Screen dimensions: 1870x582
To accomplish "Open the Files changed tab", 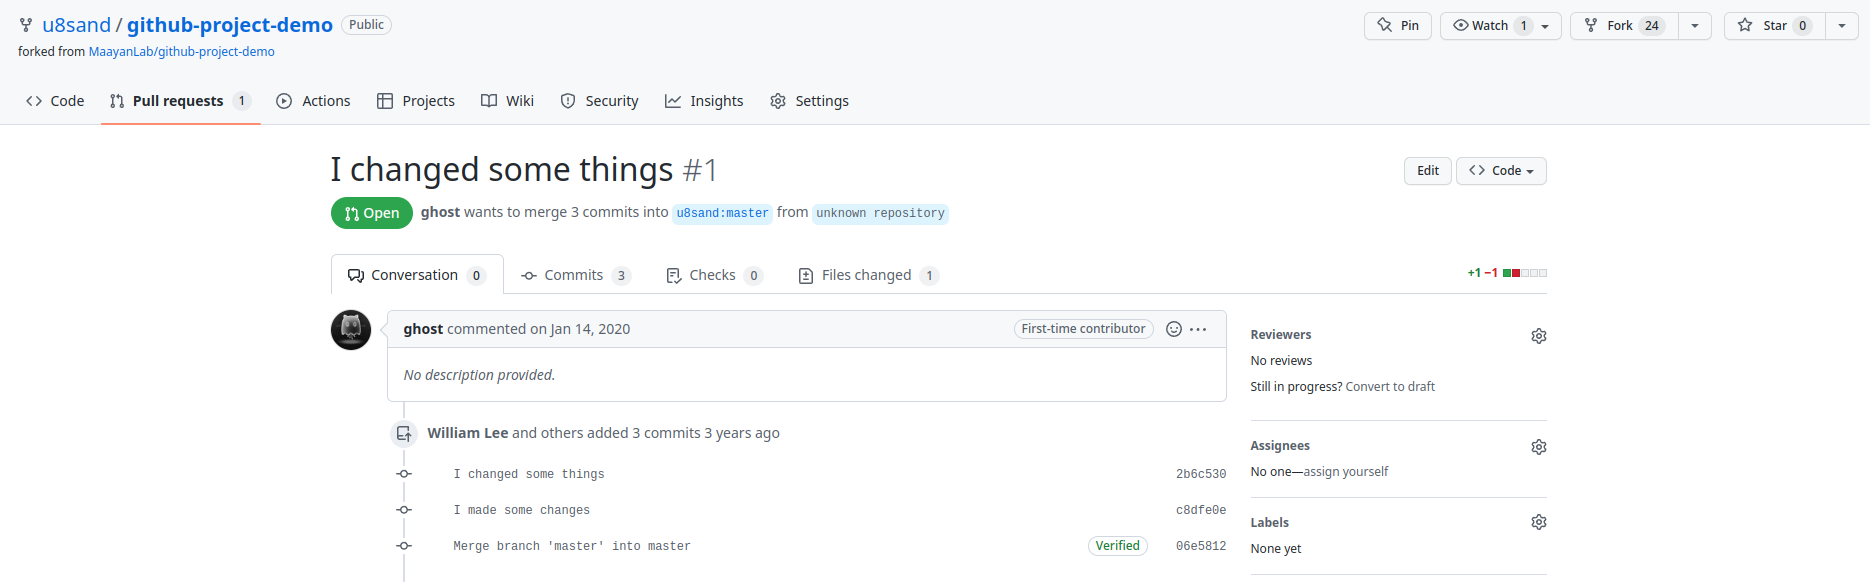I will [867, 275].
